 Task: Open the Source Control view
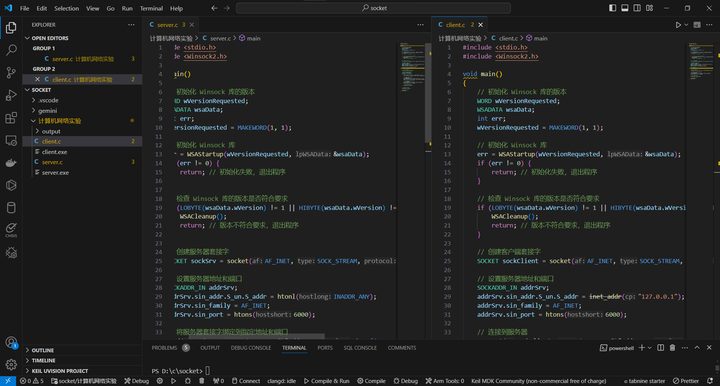[x=11, y=73]
